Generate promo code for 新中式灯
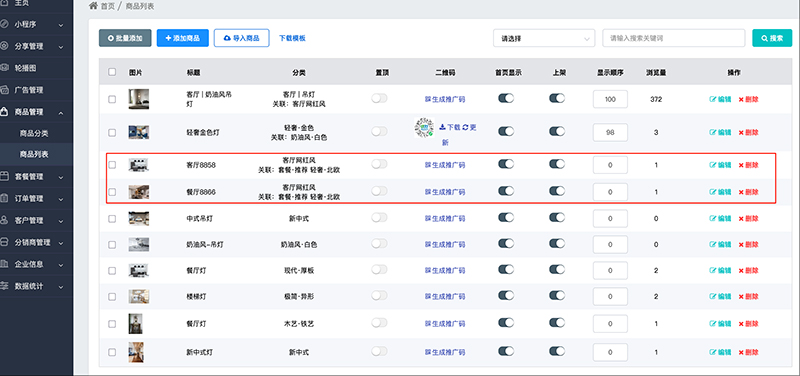This screenshot has height=376, width=800. 445,352
